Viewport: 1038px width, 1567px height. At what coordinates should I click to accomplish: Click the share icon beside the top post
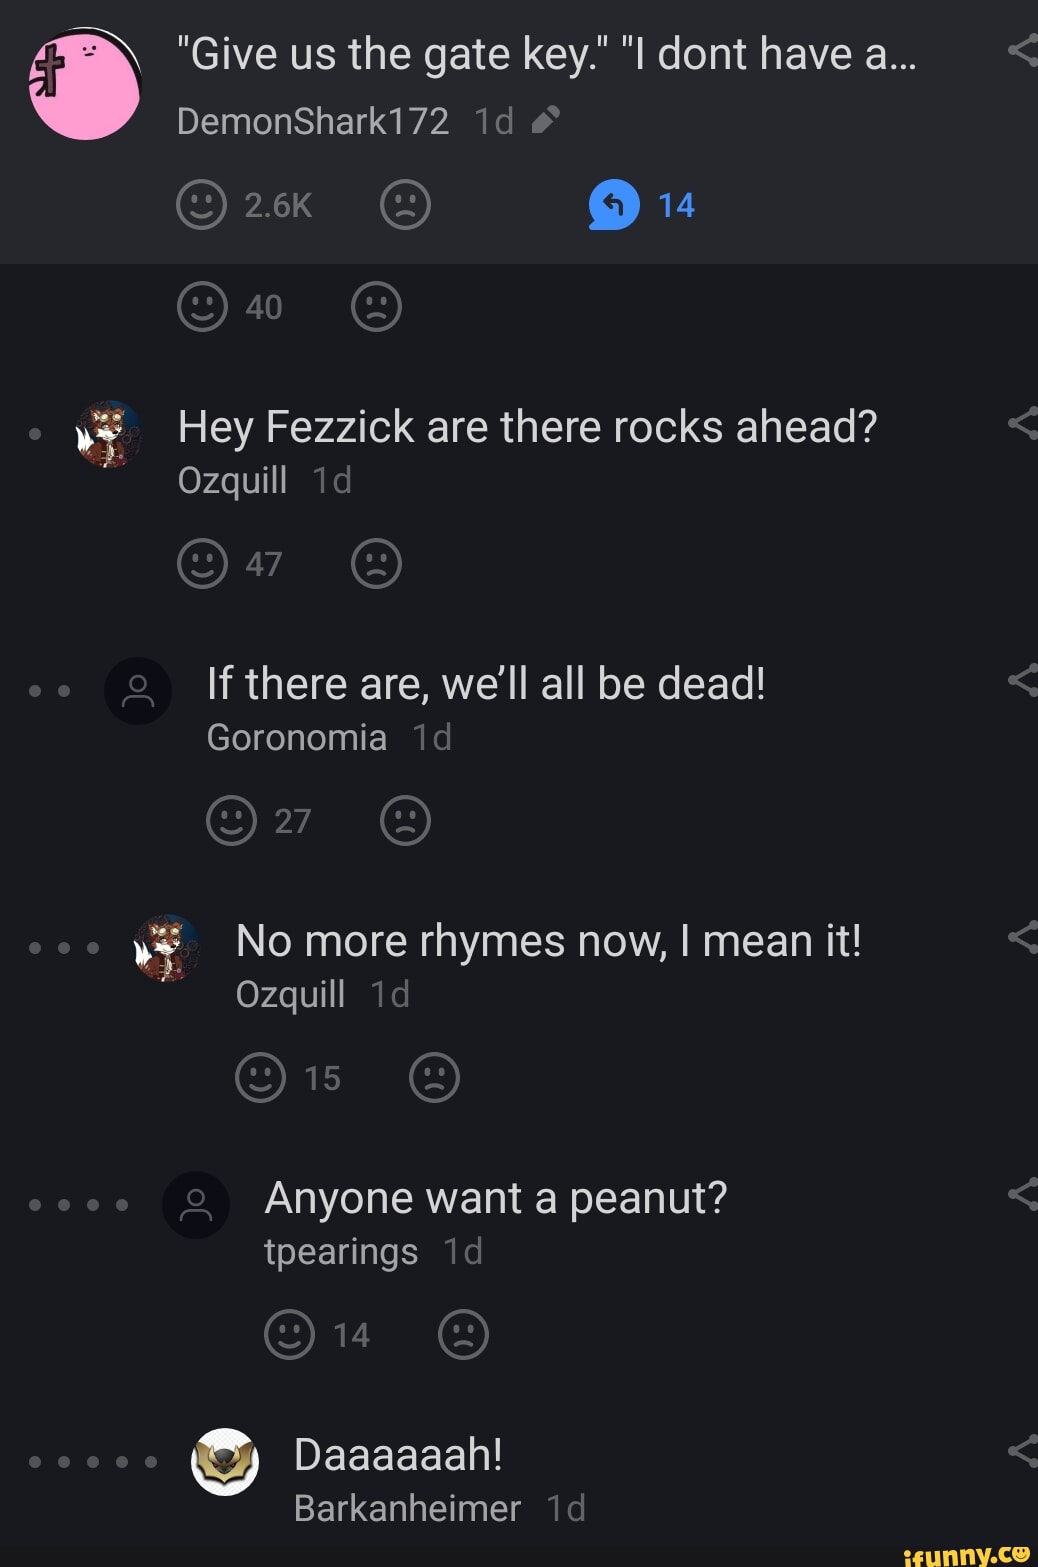click(1022, 50)
